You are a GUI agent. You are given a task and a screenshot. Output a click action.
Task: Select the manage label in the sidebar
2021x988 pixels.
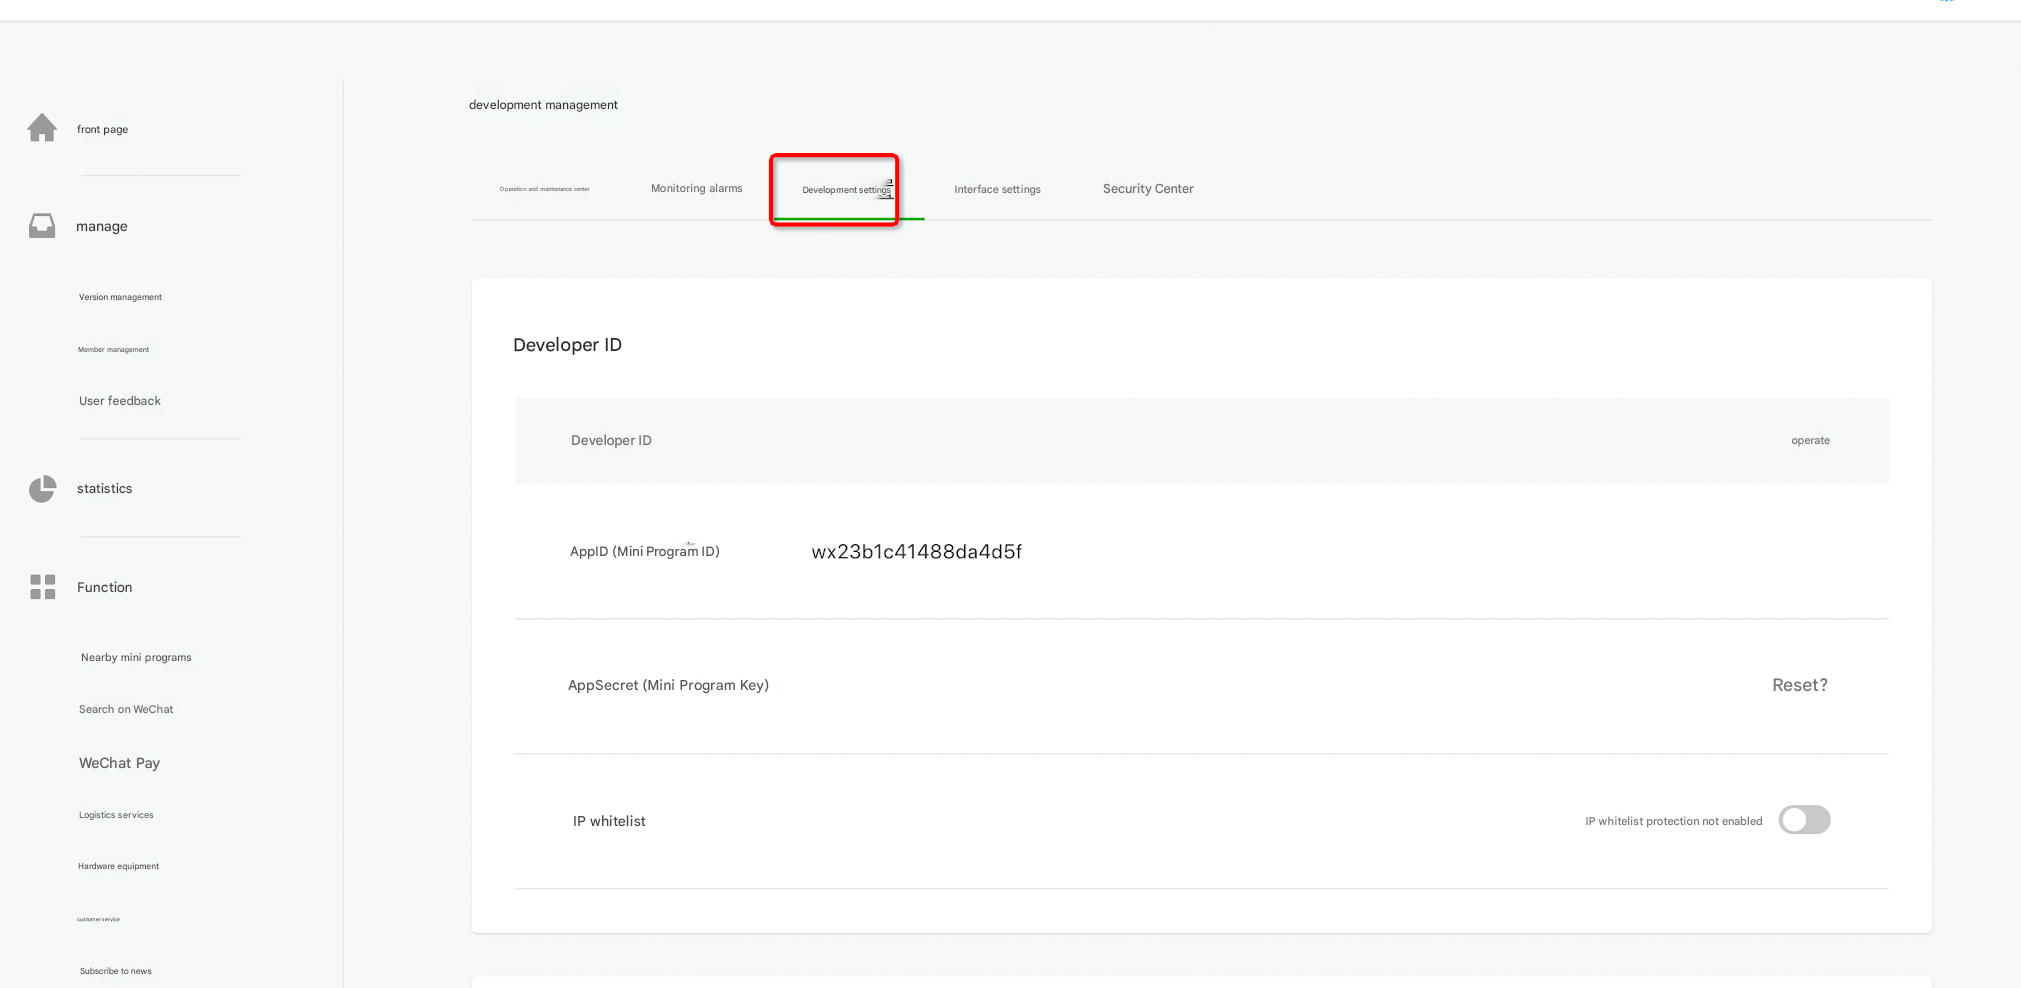(x=102, y=226)
